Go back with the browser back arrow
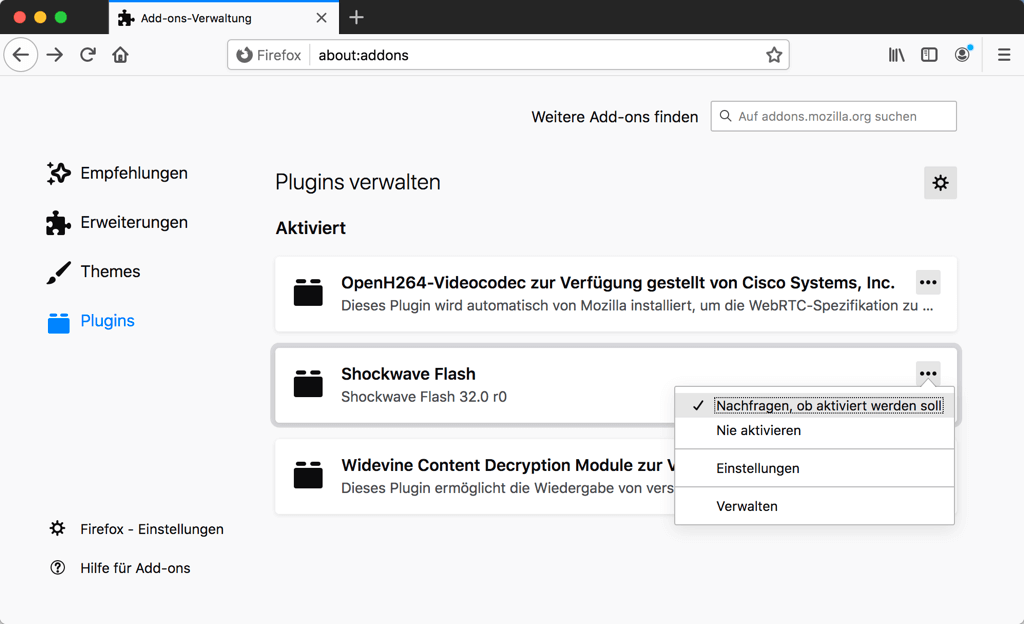This screenshot has width=1024, height=624. click(21, 55)
